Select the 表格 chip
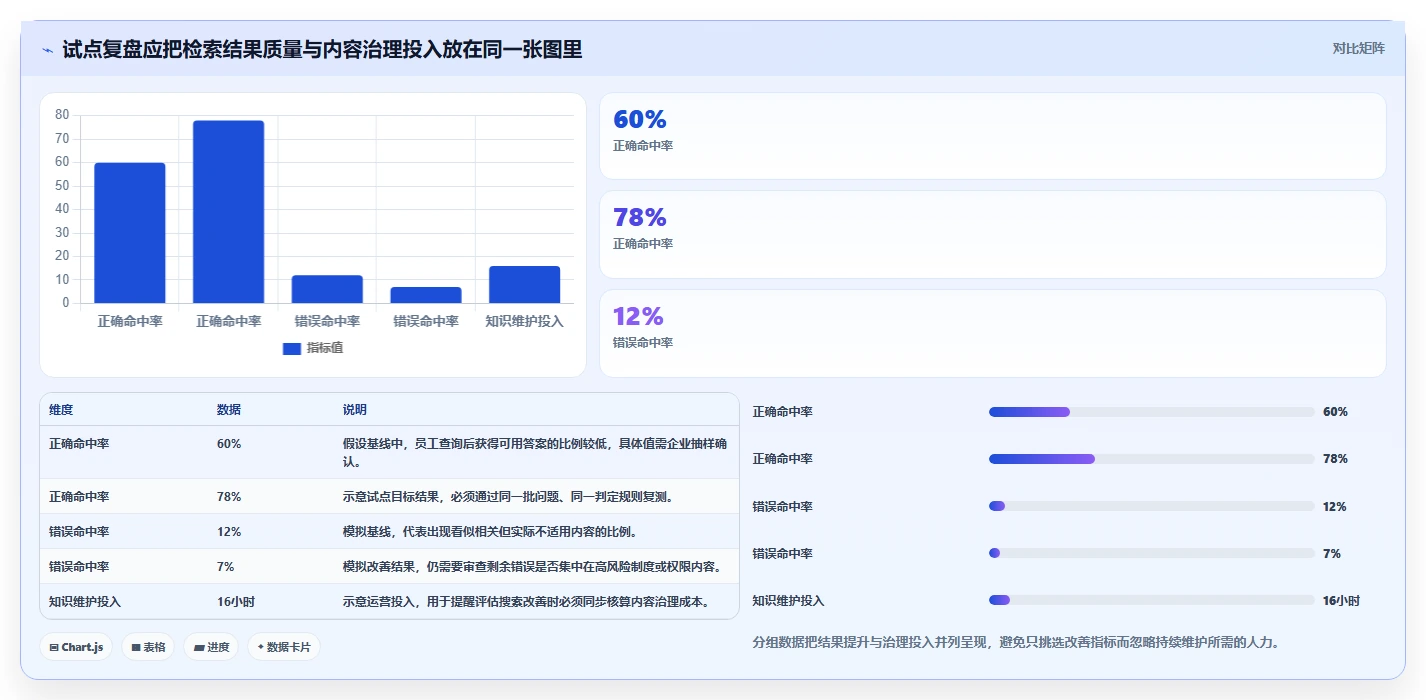The image size is (1426, 700). click(x=148, y=647)
